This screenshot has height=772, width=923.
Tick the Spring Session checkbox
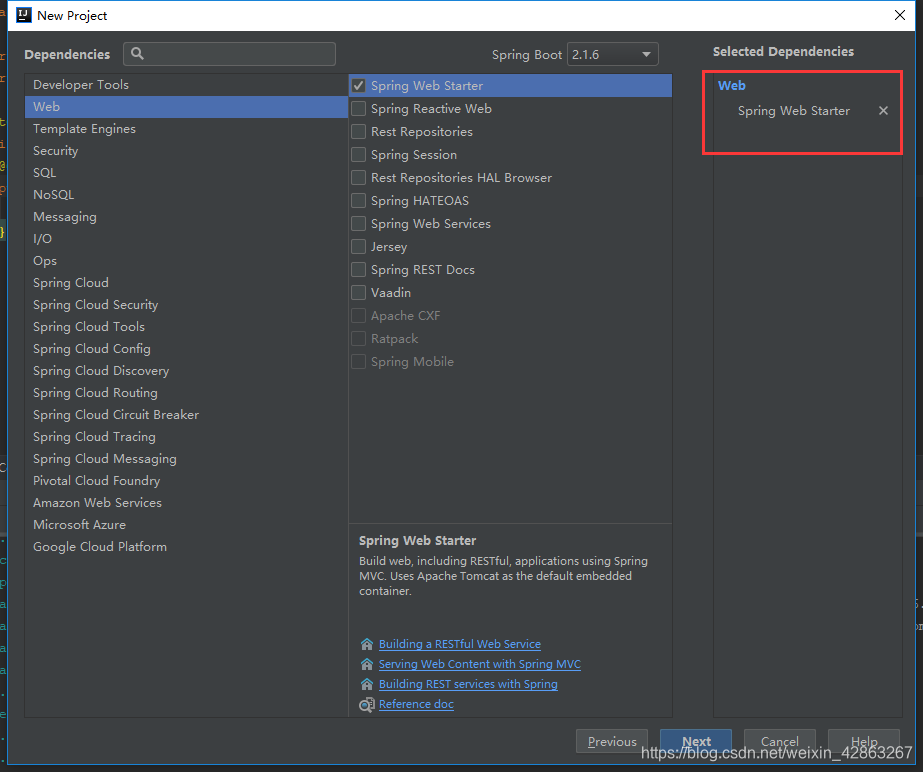[x=358, y=155]
